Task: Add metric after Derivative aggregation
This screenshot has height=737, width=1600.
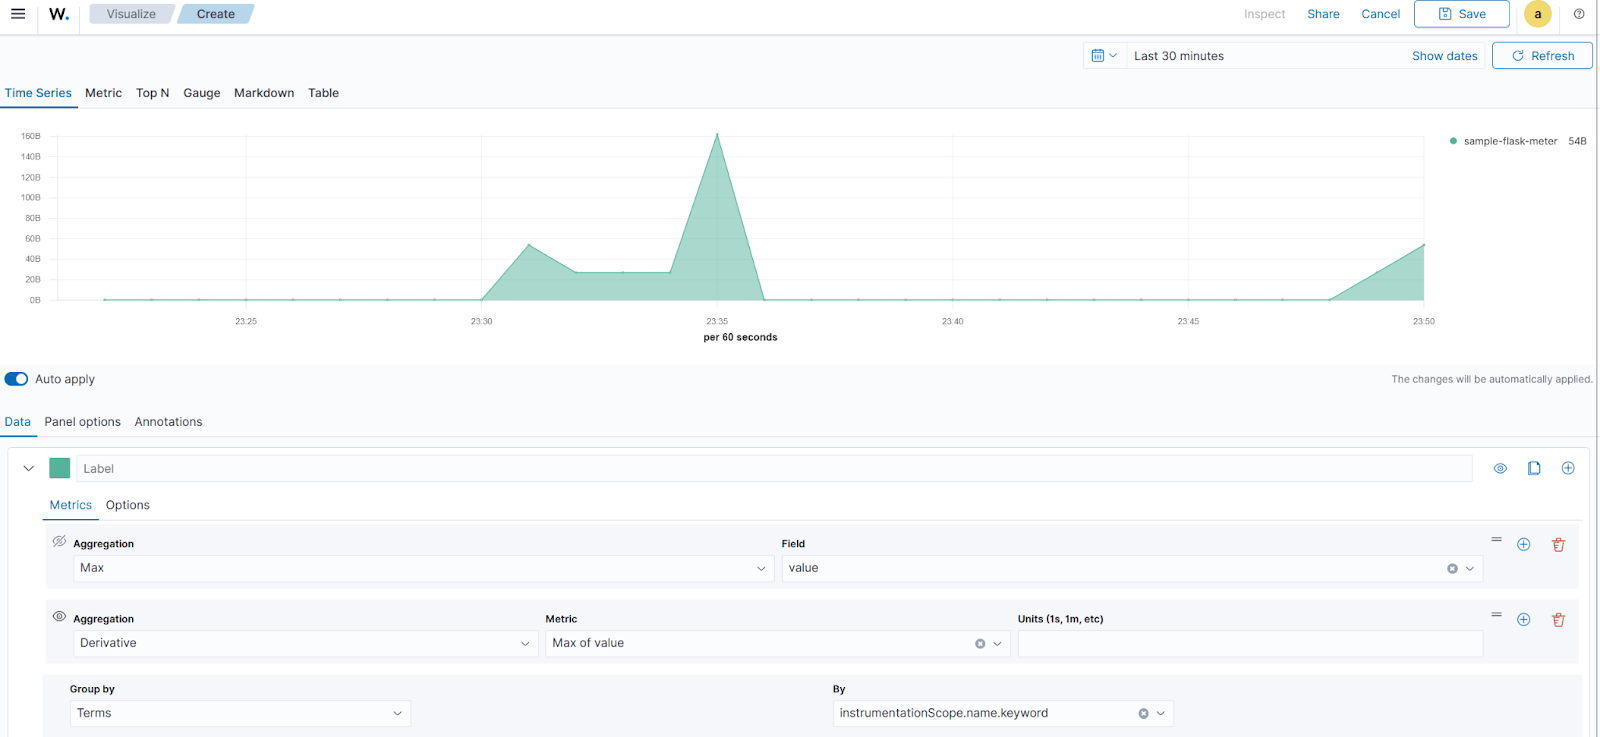Action: click(x=1523, y=620)
